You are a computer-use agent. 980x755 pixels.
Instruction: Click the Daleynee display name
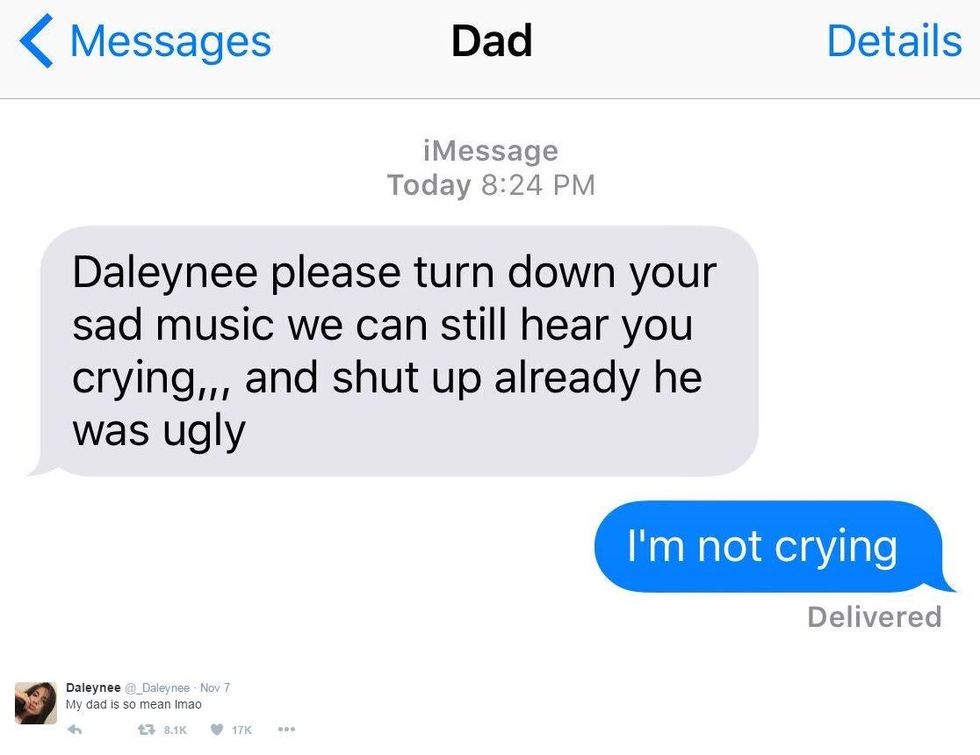pos(93,688)
